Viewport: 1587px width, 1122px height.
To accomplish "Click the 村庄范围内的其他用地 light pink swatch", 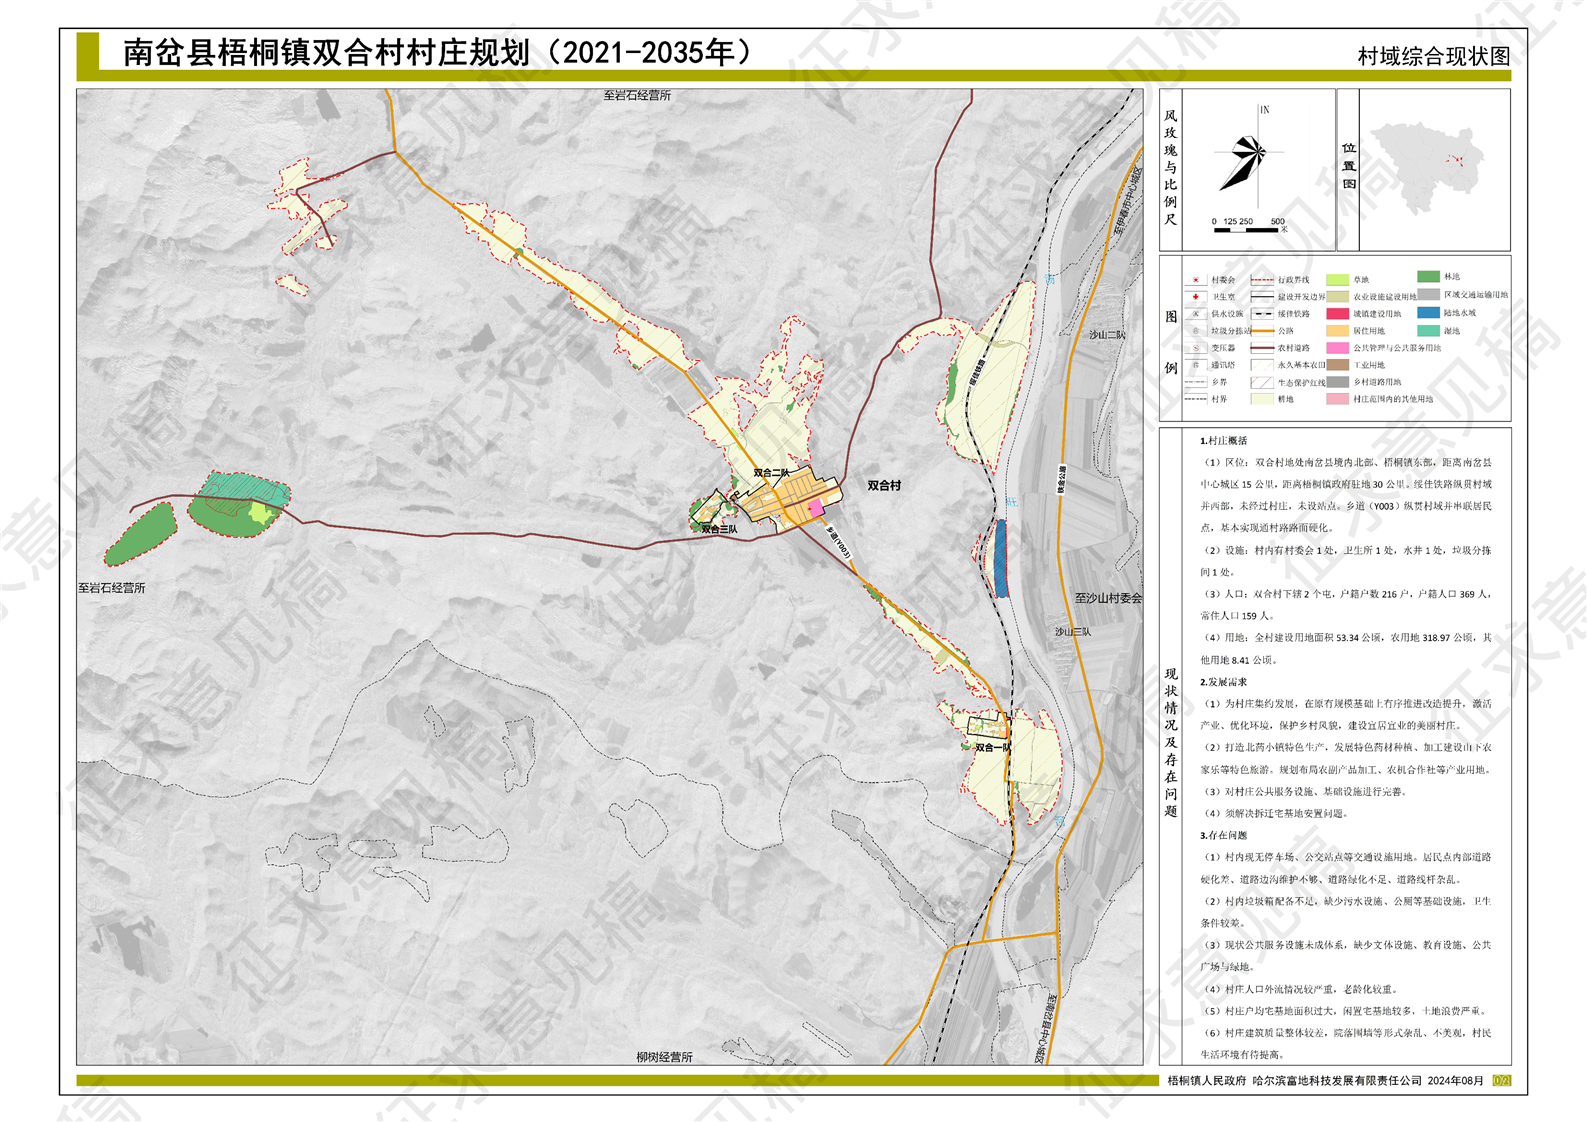I will point(1337,399).
